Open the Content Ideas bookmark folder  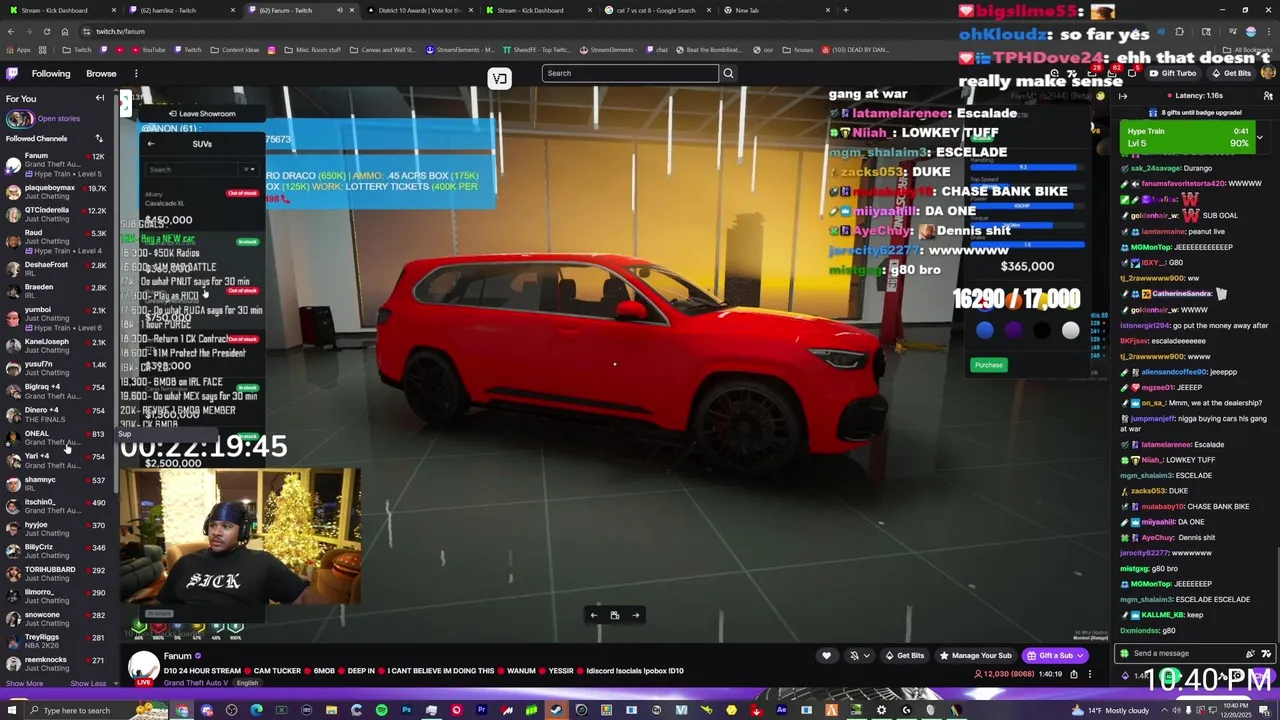click(235, 49)
